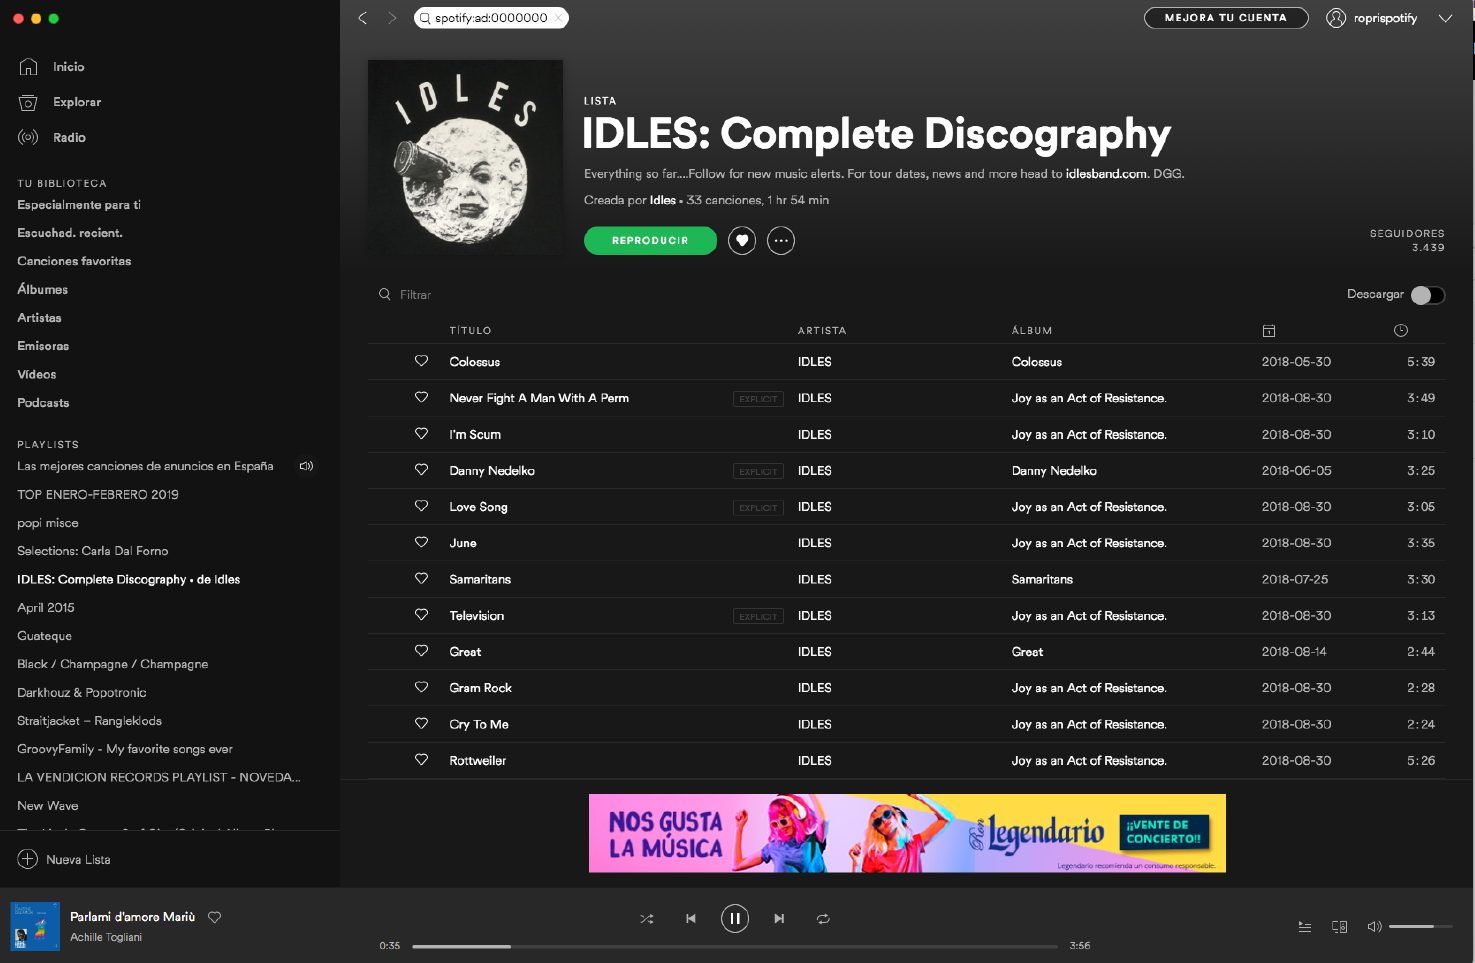The width and height of the screenshot is (1475, 963).
Task: Like the song Colossus with heart
Action: [x=421, y=361]
